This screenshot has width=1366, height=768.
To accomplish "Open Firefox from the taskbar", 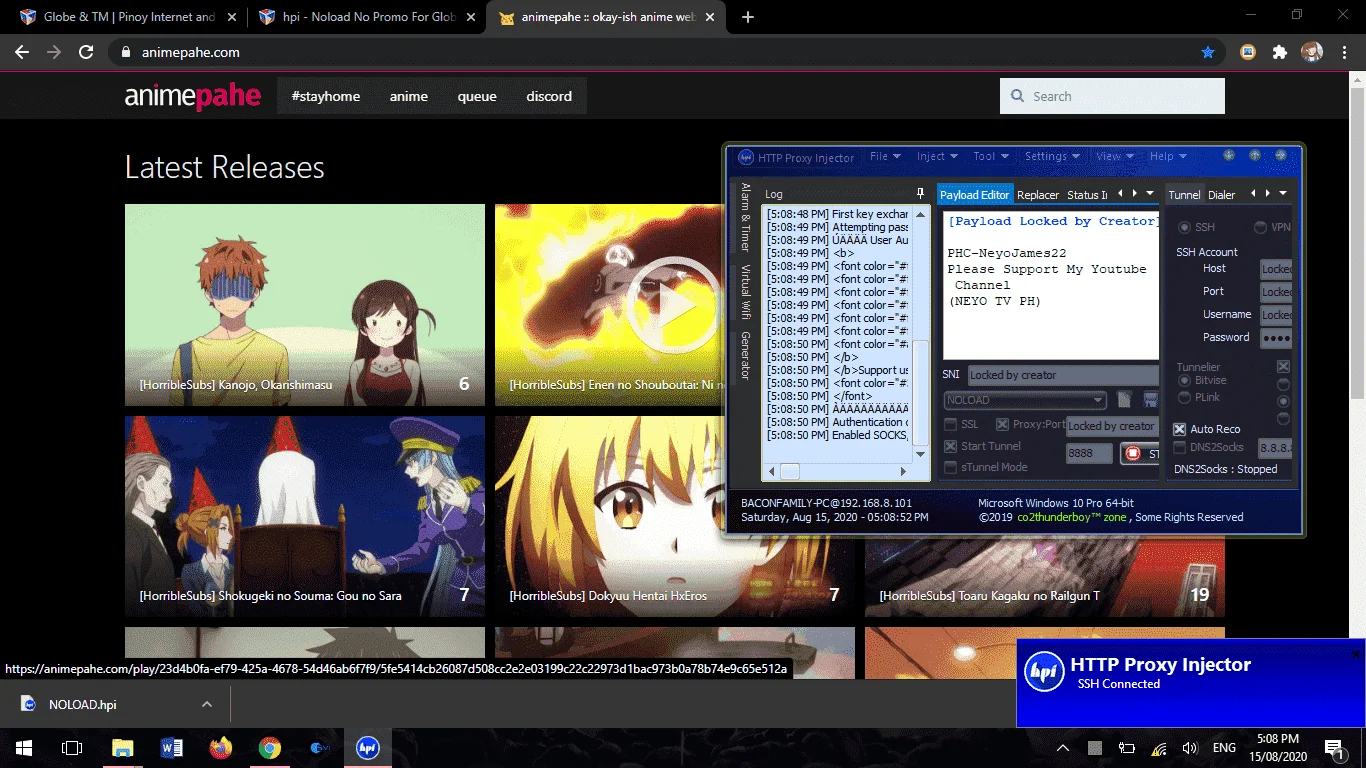I will coord(221,747).
